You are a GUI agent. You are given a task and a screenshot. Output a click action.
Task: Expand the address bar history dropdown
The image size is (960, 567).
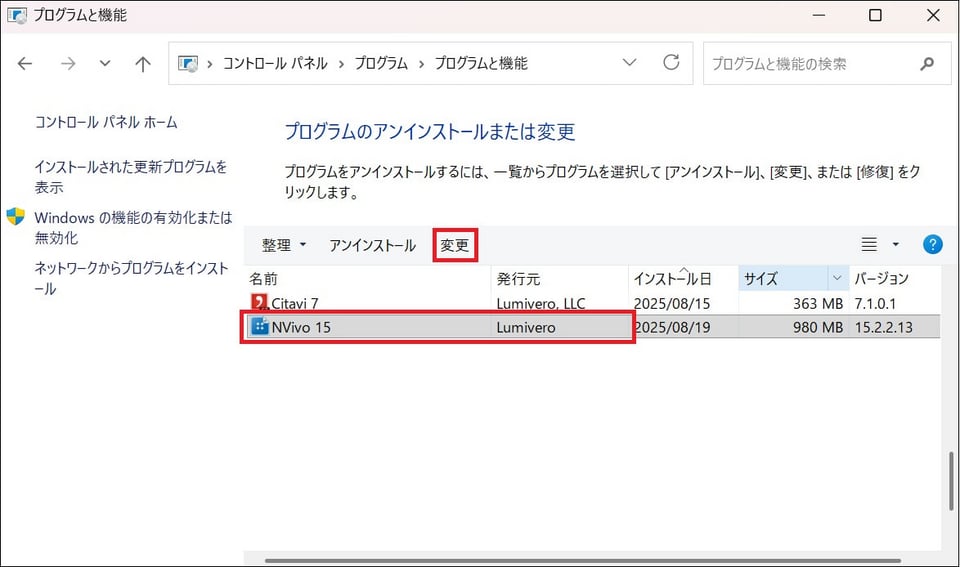[629, 63]
